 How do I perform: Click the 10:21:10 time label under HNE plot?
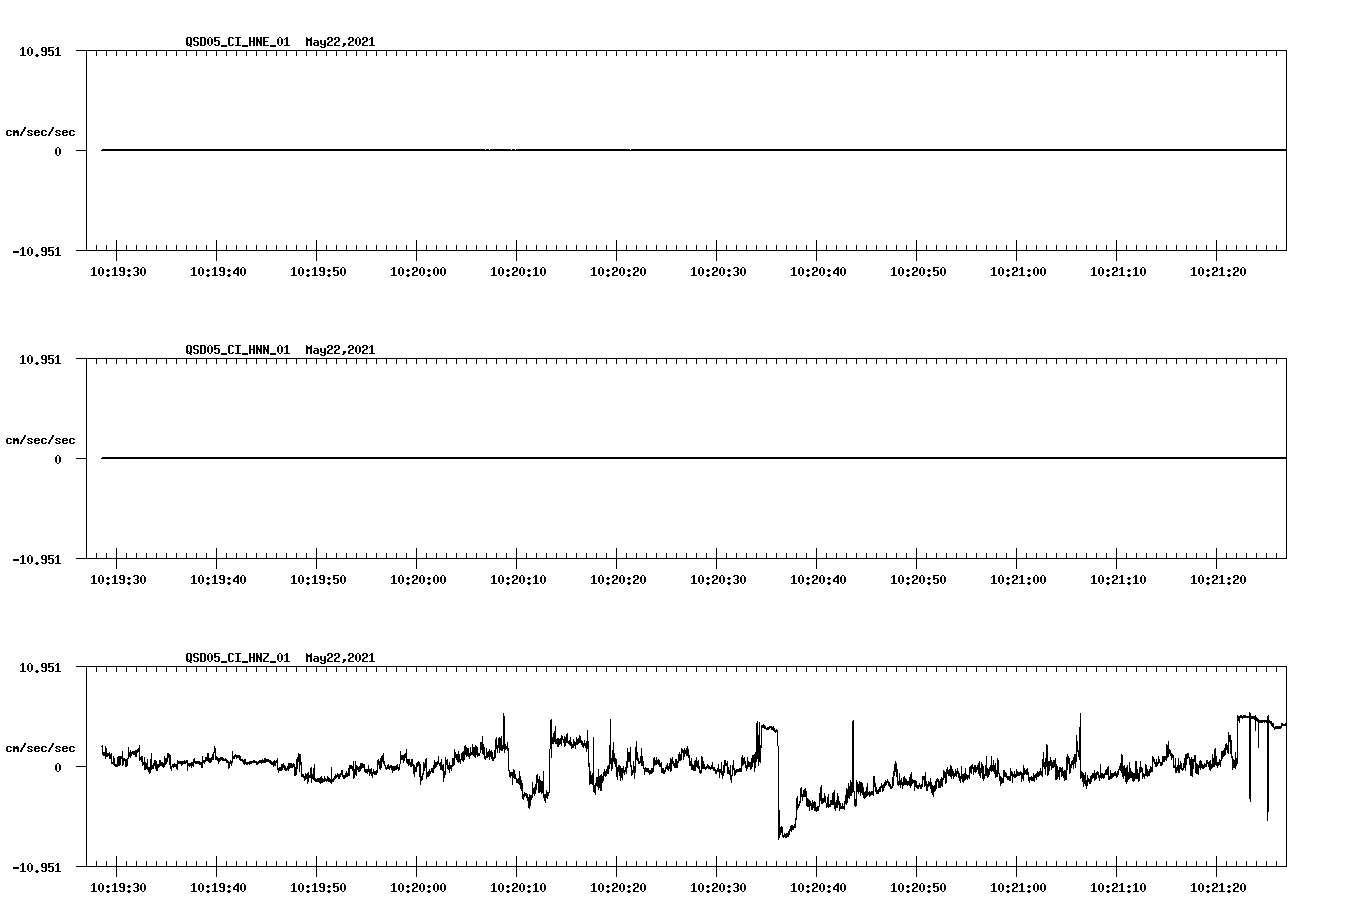[x=1118, y=271]
